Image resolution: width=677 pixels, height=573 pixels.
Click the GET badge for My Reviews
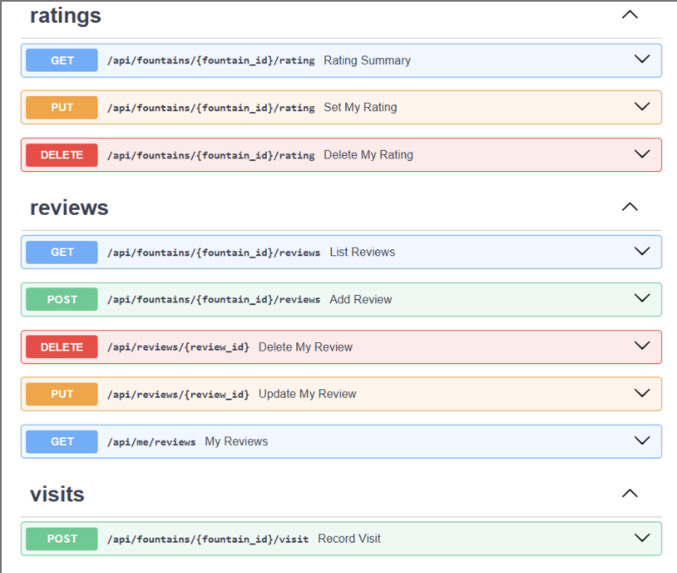pos(62,441)
